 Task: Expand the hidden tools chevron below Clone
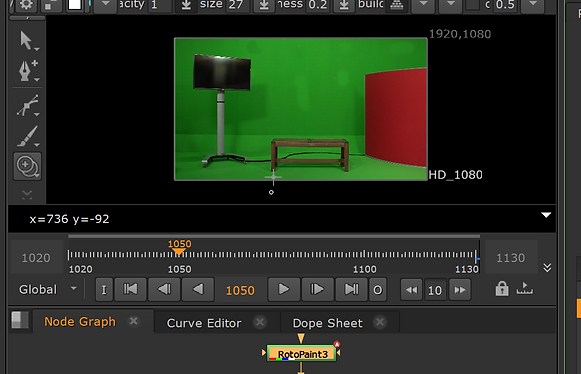(x=27, y=194)
